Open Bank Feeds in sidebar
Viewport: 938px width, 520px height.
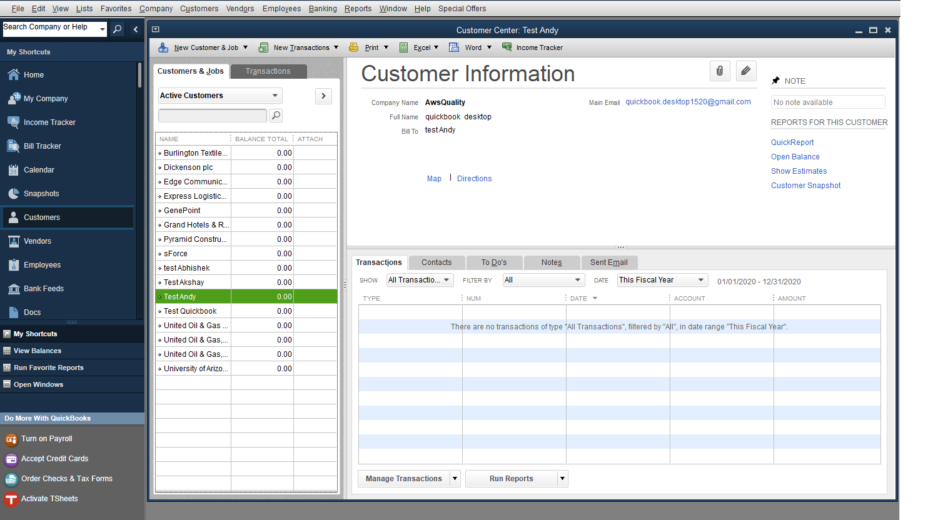[x=43, y=289]
